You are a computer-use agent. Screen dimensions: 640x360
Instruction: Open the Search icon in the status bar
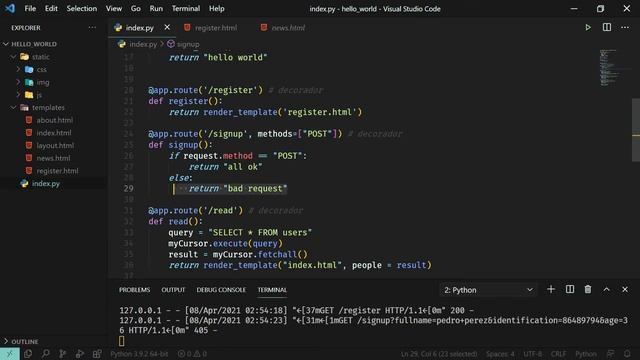[45, 354]
